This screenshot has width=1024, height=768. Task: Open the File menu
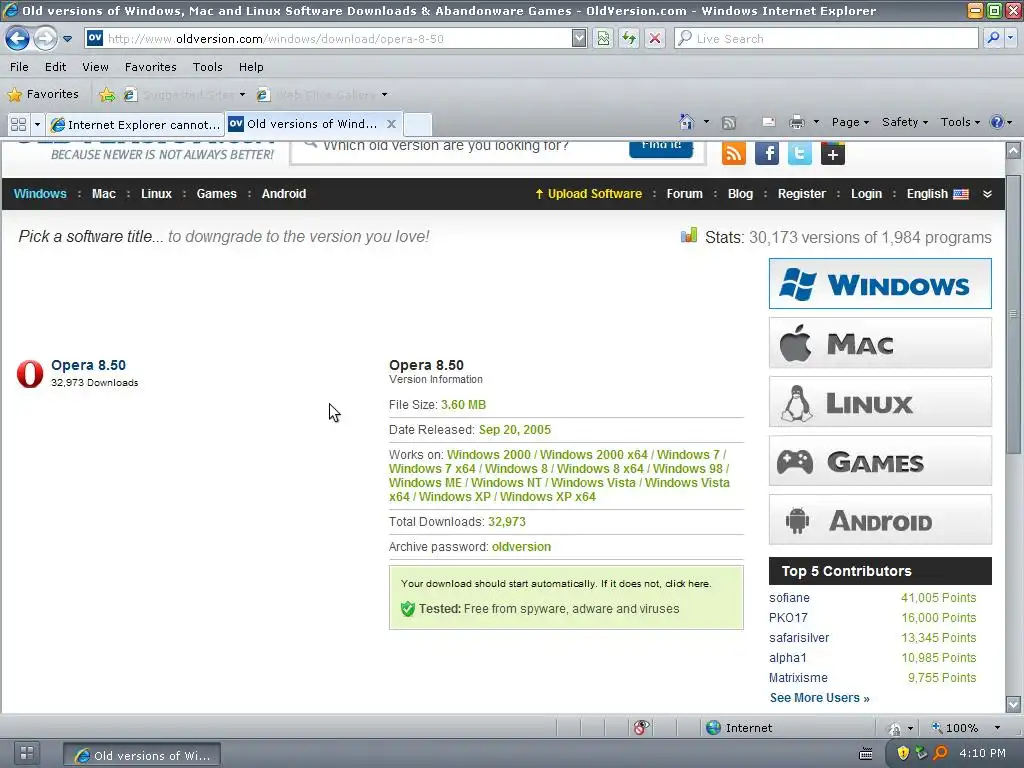(x=19, y=67)
